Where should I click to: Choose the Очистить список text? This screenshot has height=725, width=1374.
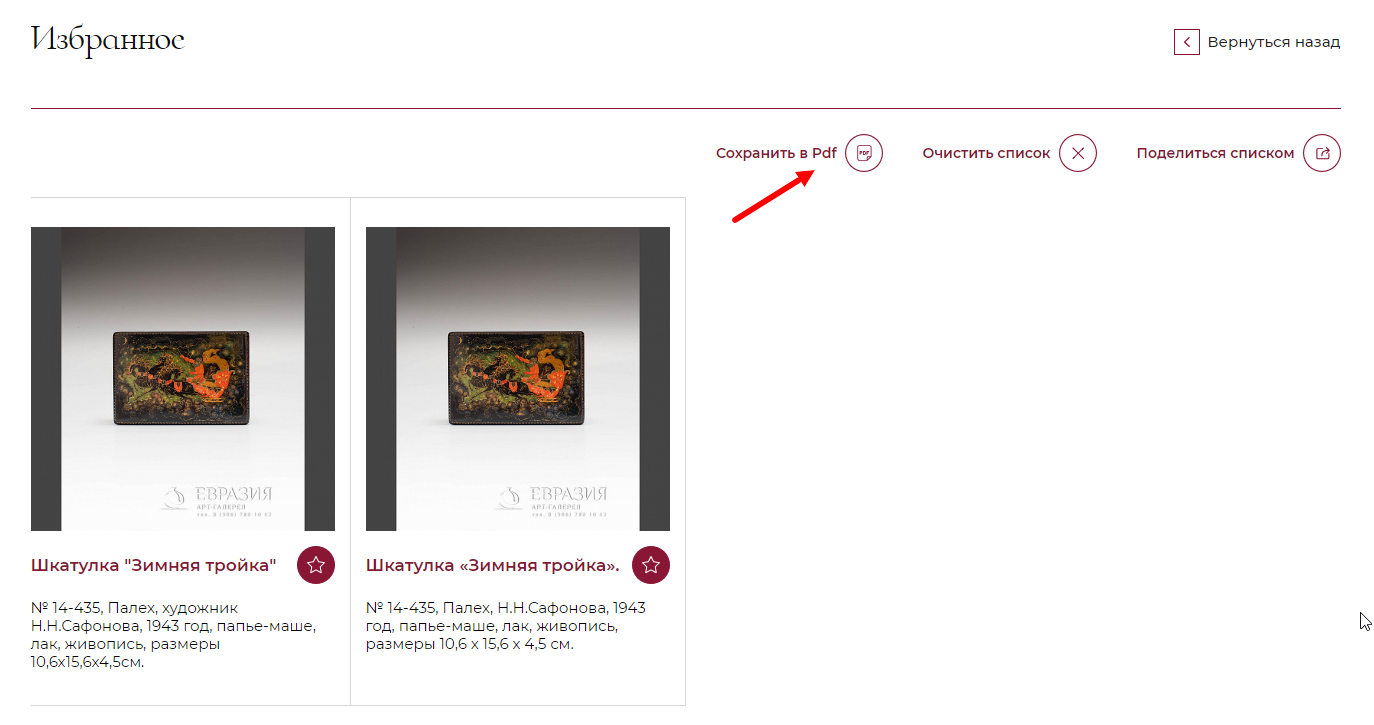[x=986, y=153]
